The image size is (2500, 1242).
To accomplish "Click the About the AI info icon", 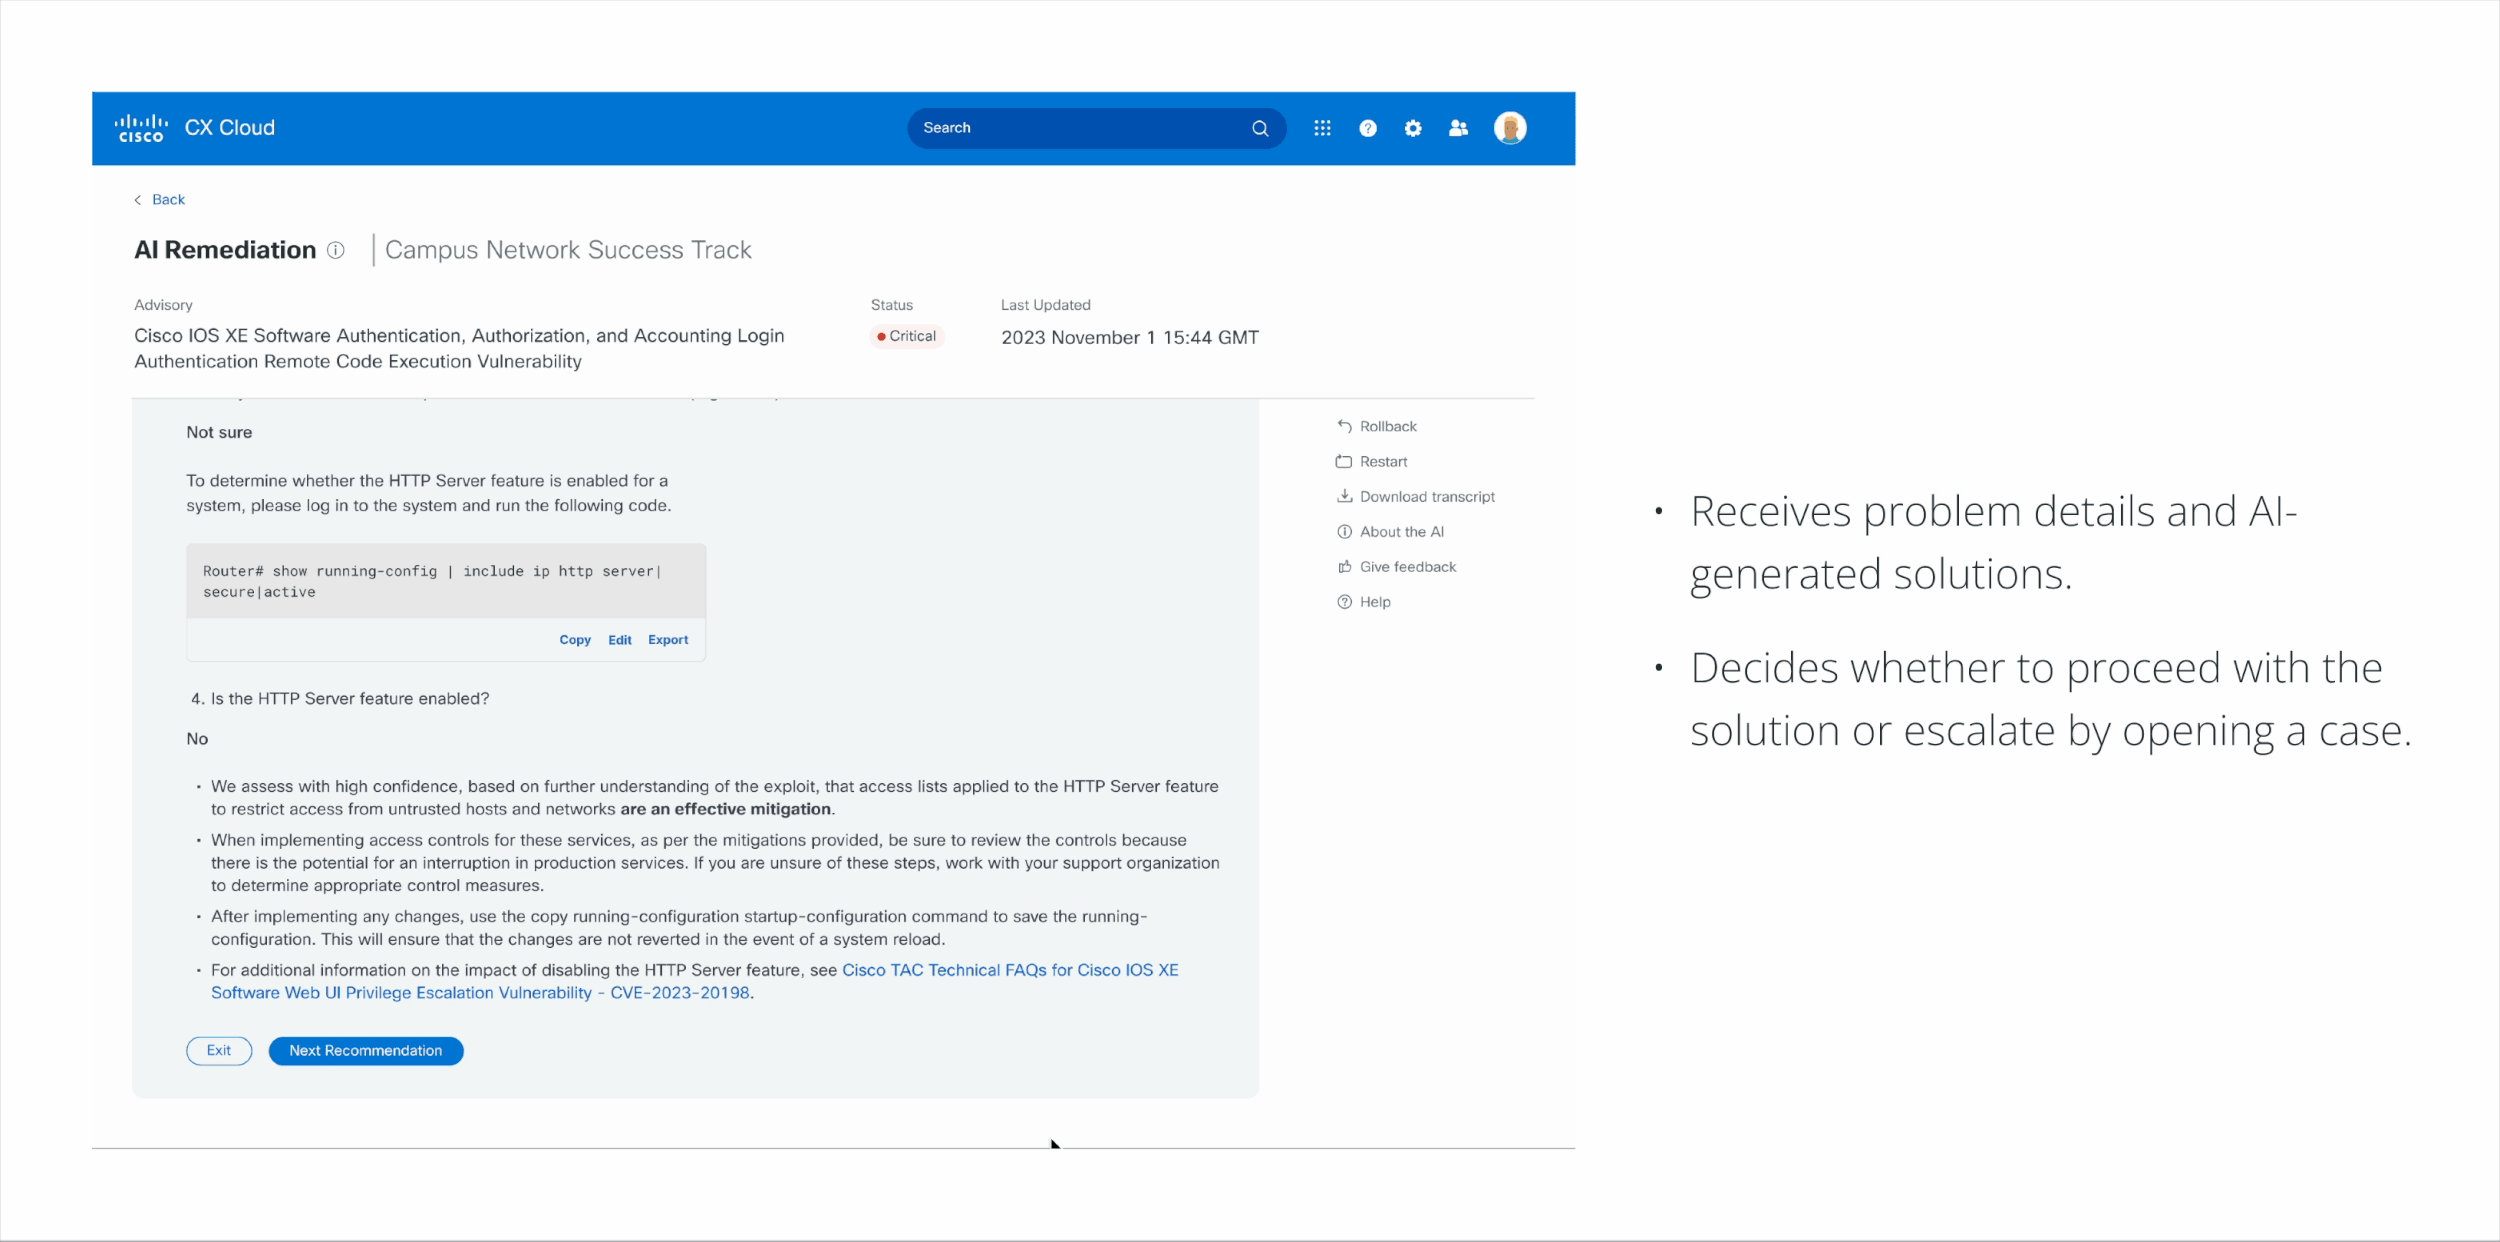I will [1344, 531].
